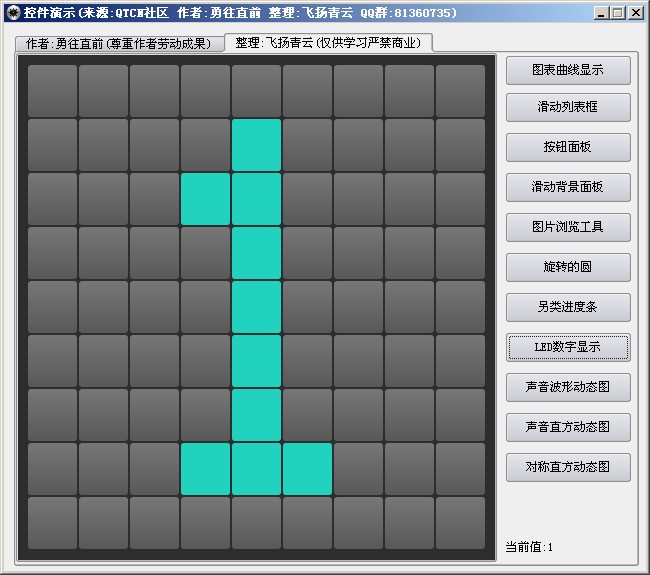The width and height of the screenshot is (650, 575).
Task: Show the 另类进度条 demo
Action: click(x=568, y=307)
